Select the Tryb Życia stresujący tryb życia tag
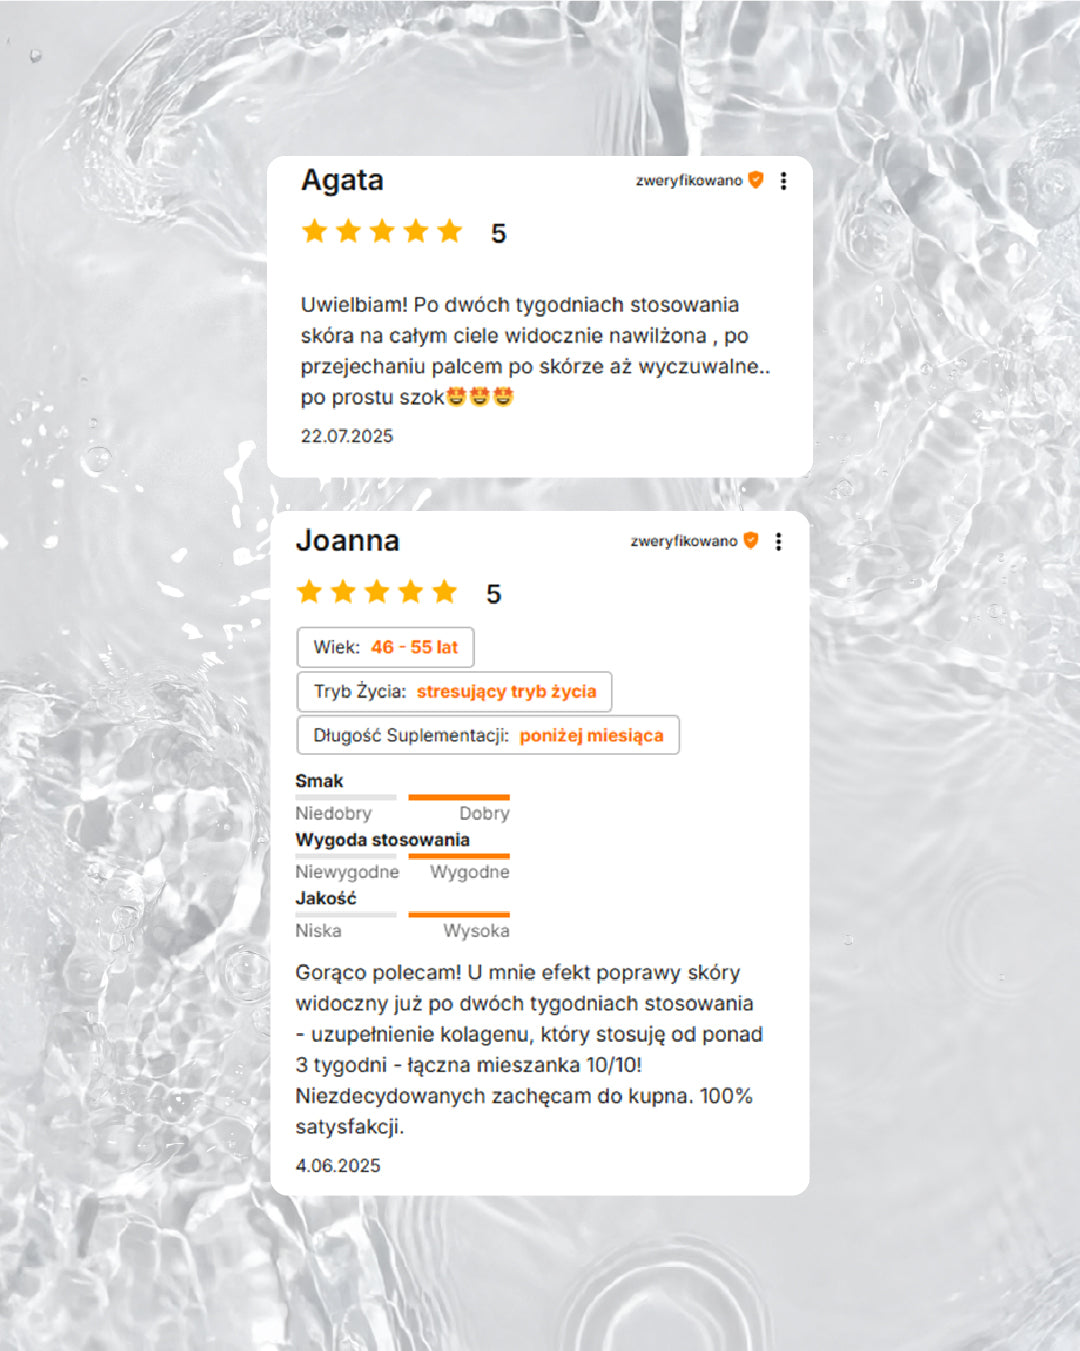Viewport: 1080px width, 1351px height. (454, 691)
